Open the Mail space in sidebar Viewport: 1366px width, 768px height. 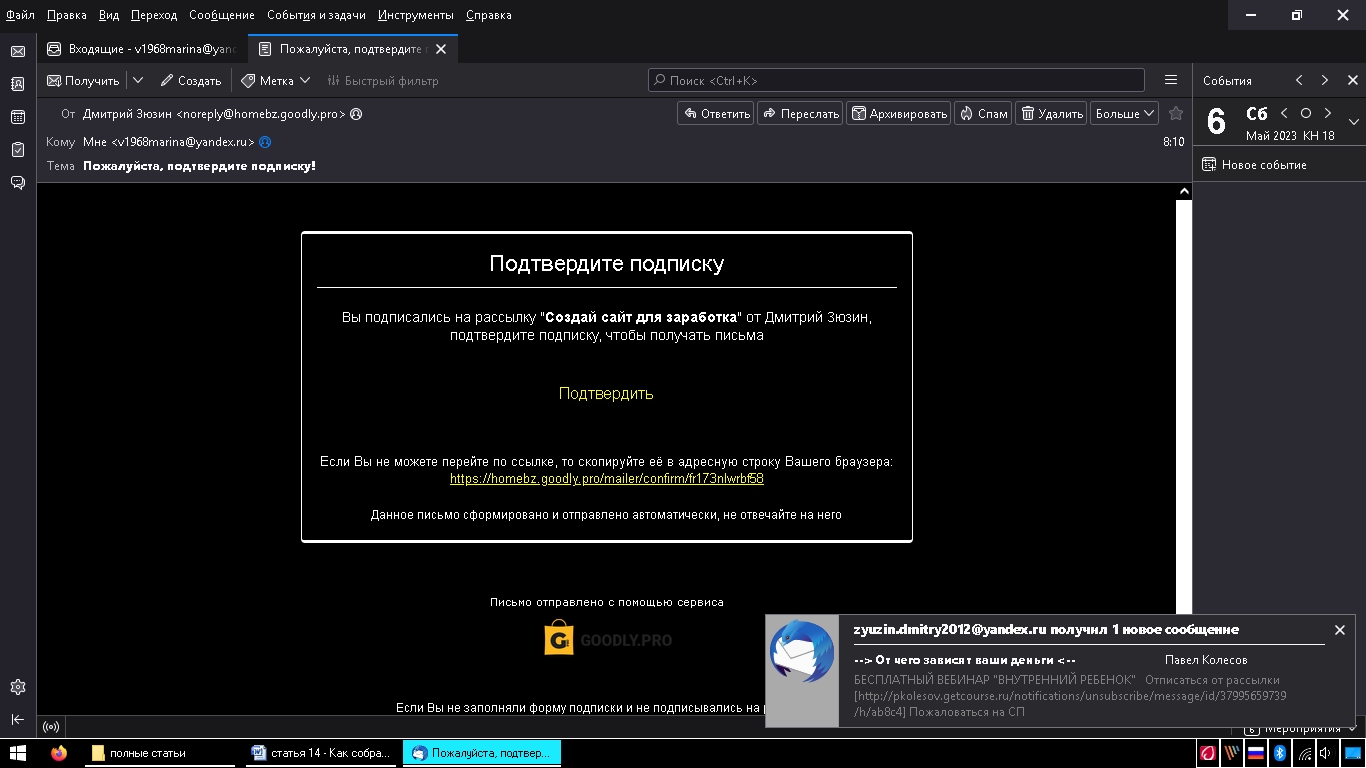click(x=17, y=52)
